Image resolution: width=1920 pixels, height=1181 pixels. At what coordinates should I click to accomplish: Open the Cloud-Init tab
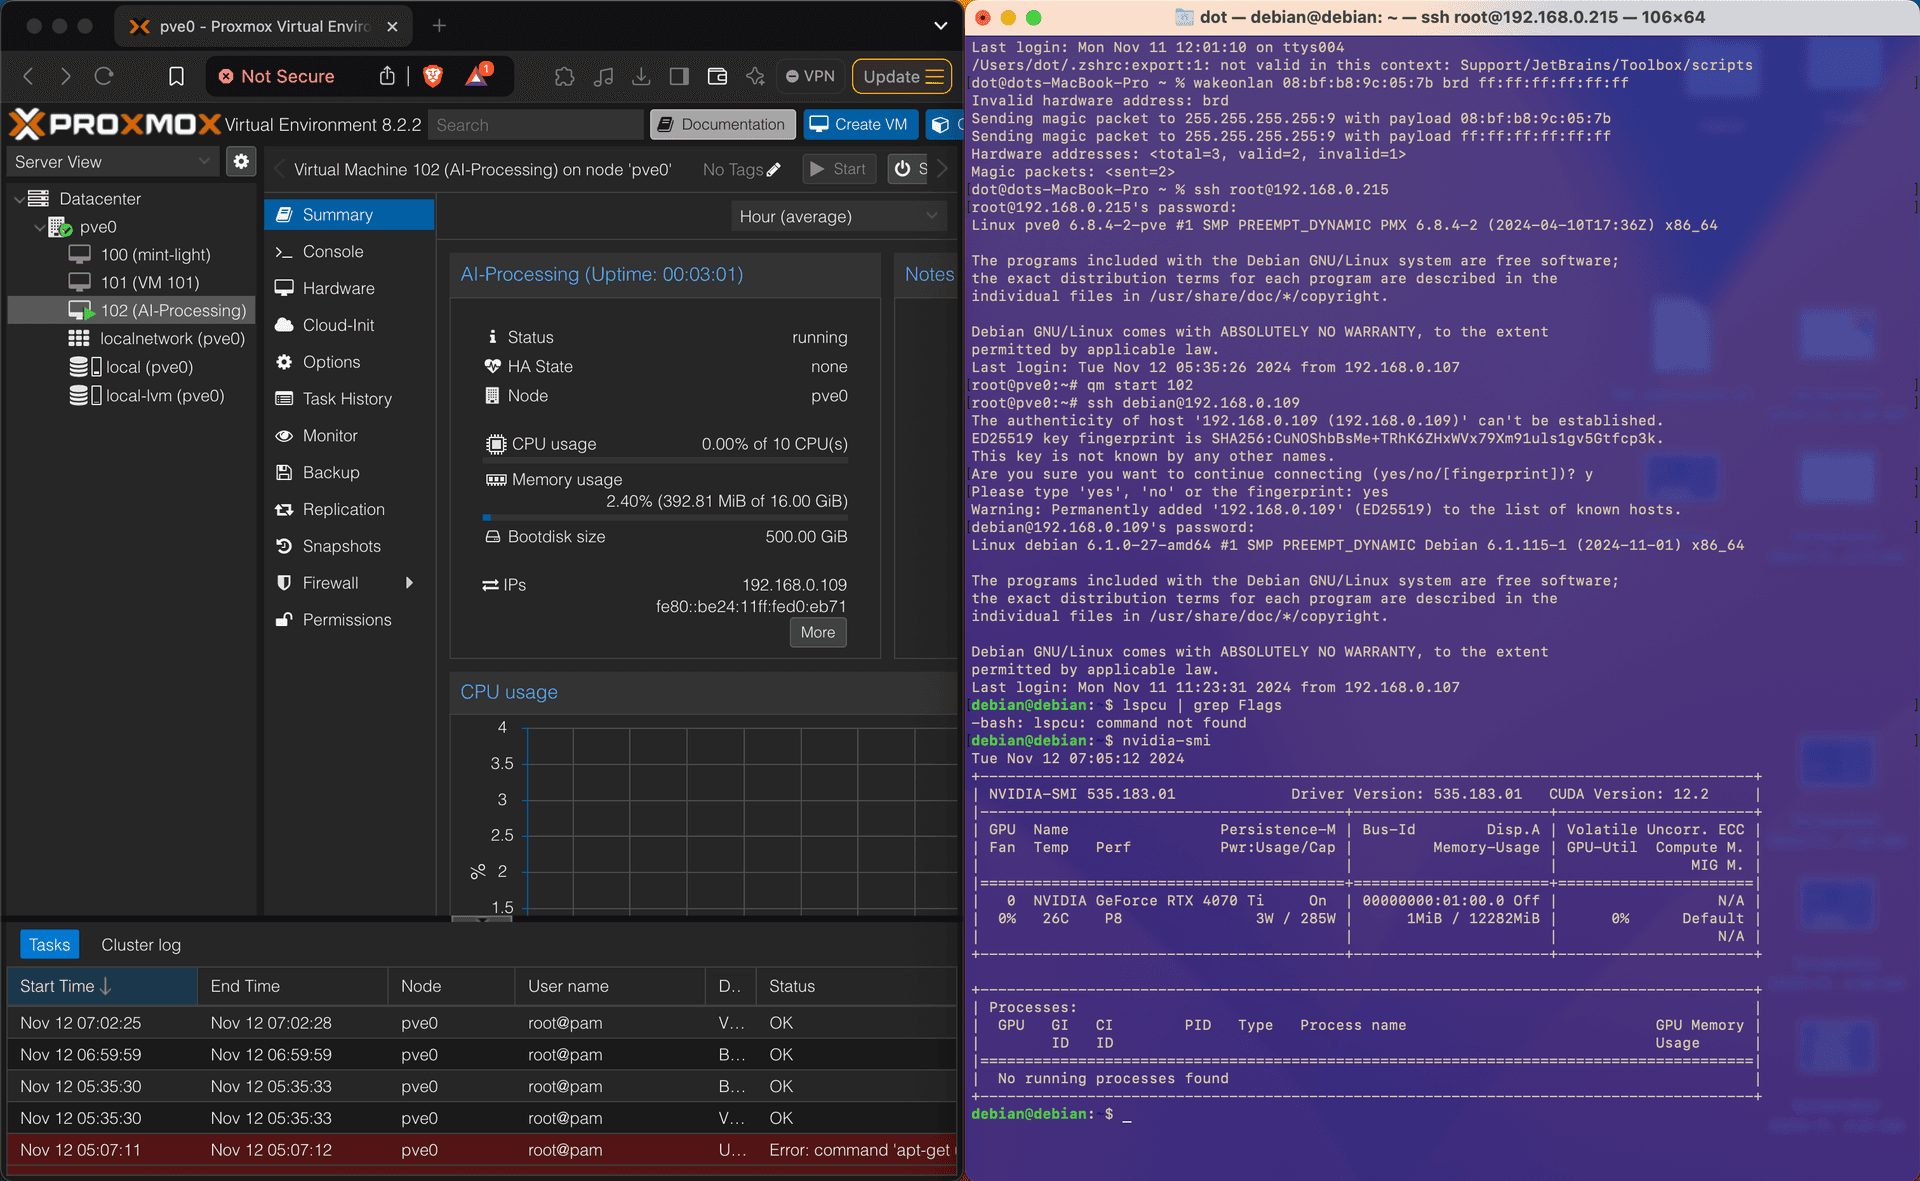349,325
